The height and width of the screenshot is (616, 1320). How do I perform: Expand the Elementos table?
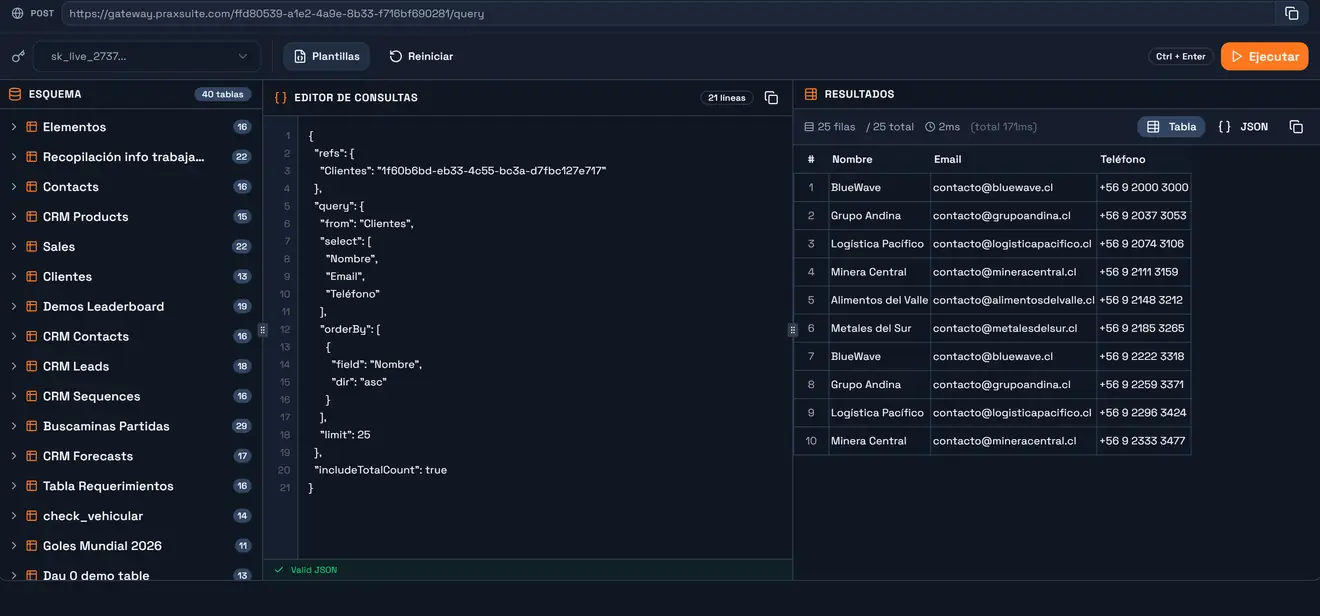click(x=14, y=127)
